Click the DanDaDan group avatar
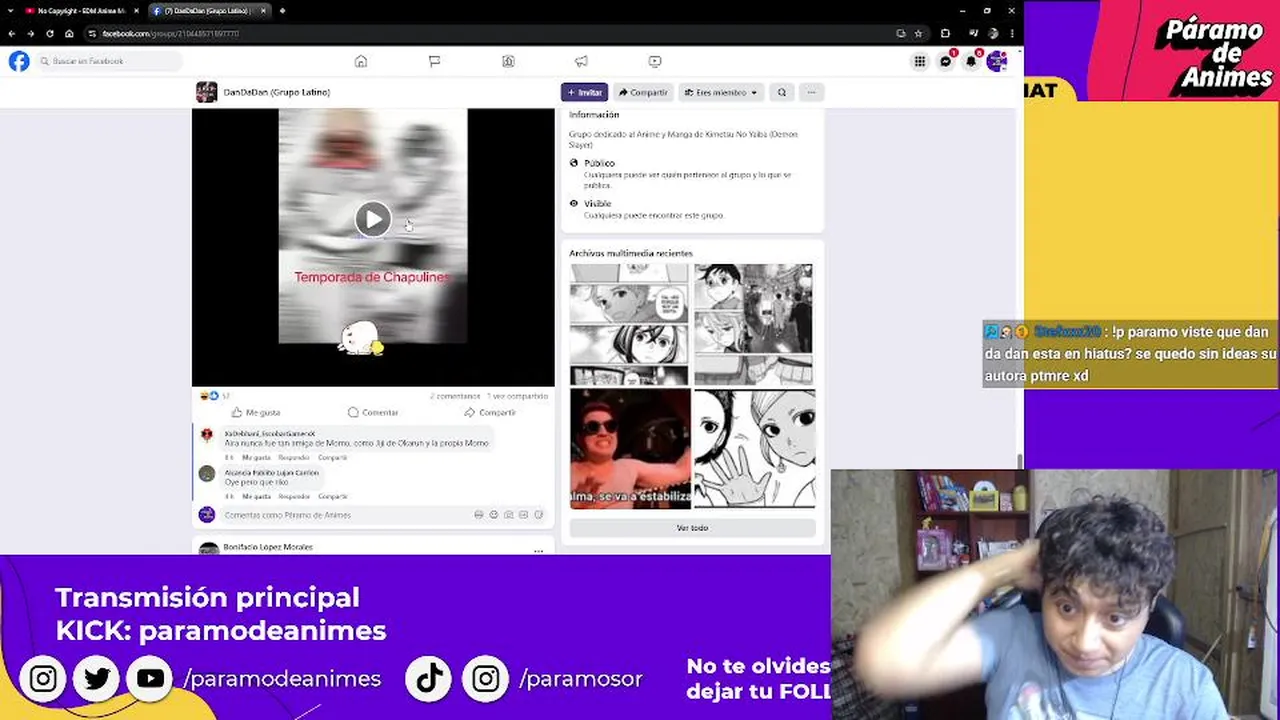This screenshot has height=720, width=1280. 206,92
